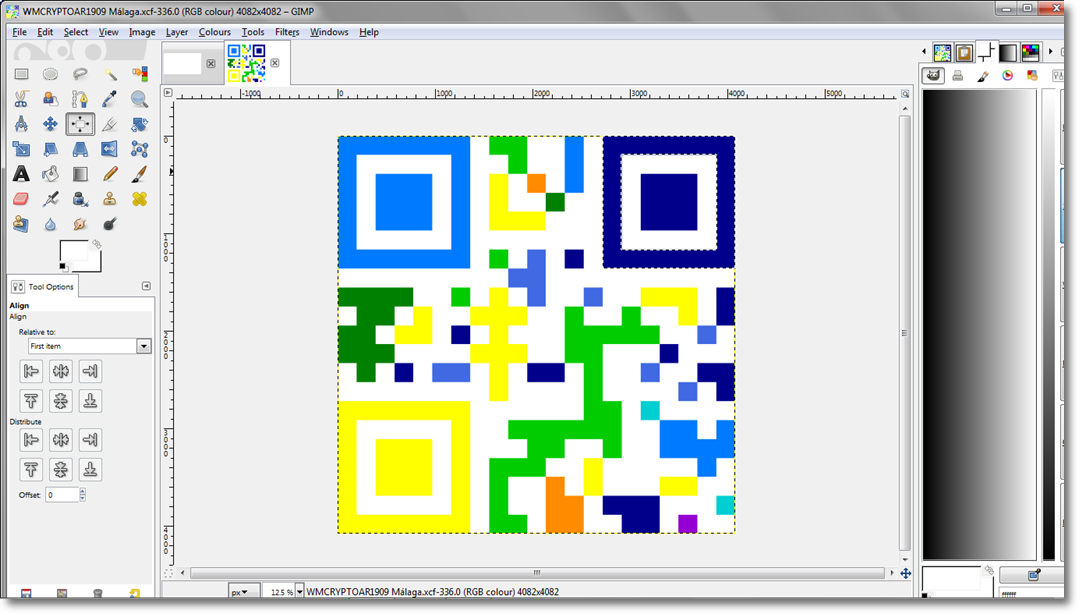The image size is (1080, 615).
Task: Select the Colour Picker eyedropper tool
Action: [x=110, y=99]
